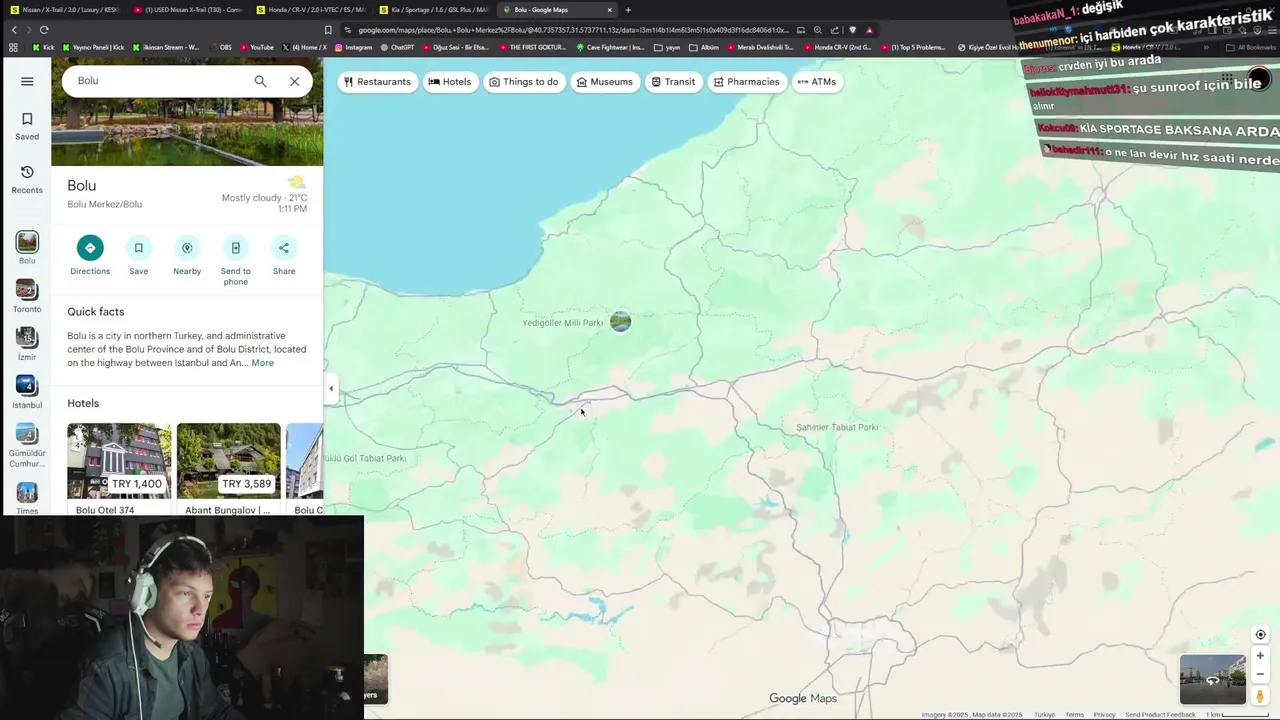Show your location on map

point(1260,634)
